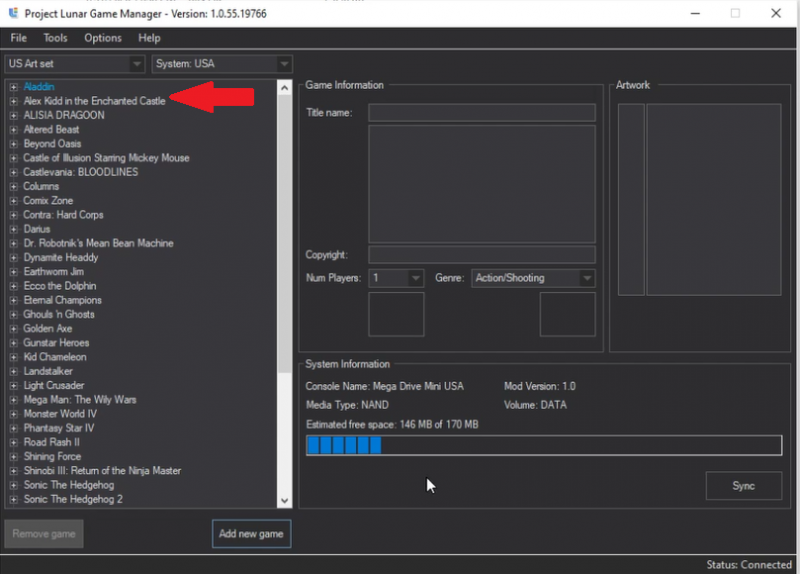Expand the Castlevania: BLOODLINES node
800x574 pixels.
click(x=13, y=172)
